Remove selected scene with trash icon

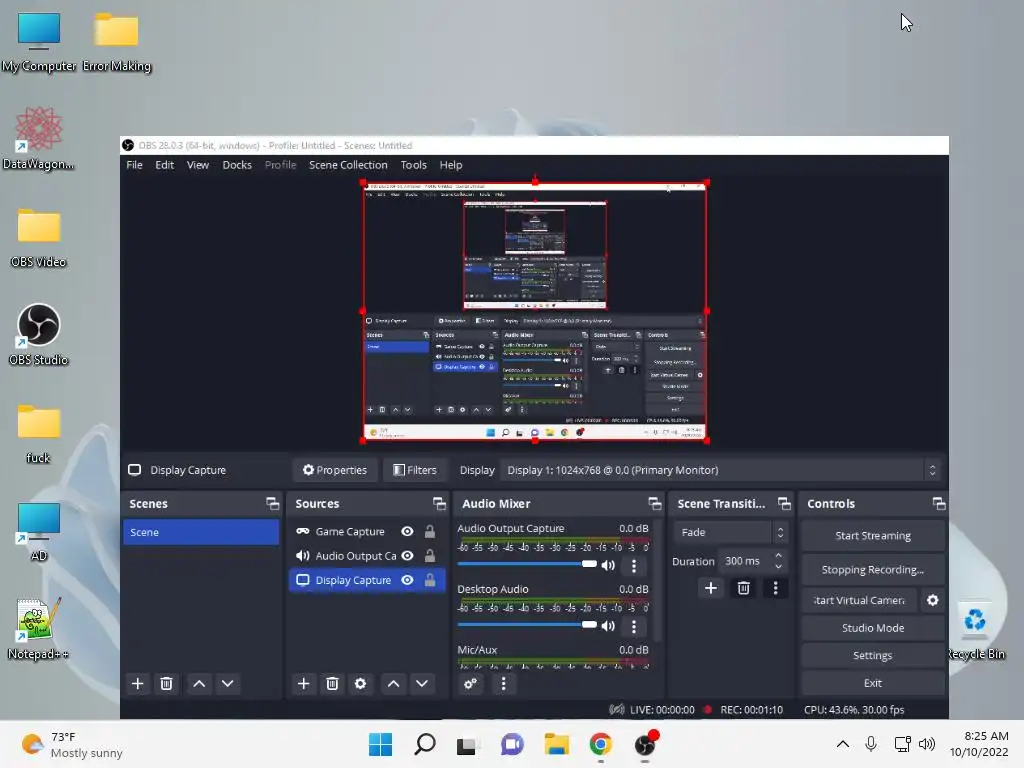167,684
